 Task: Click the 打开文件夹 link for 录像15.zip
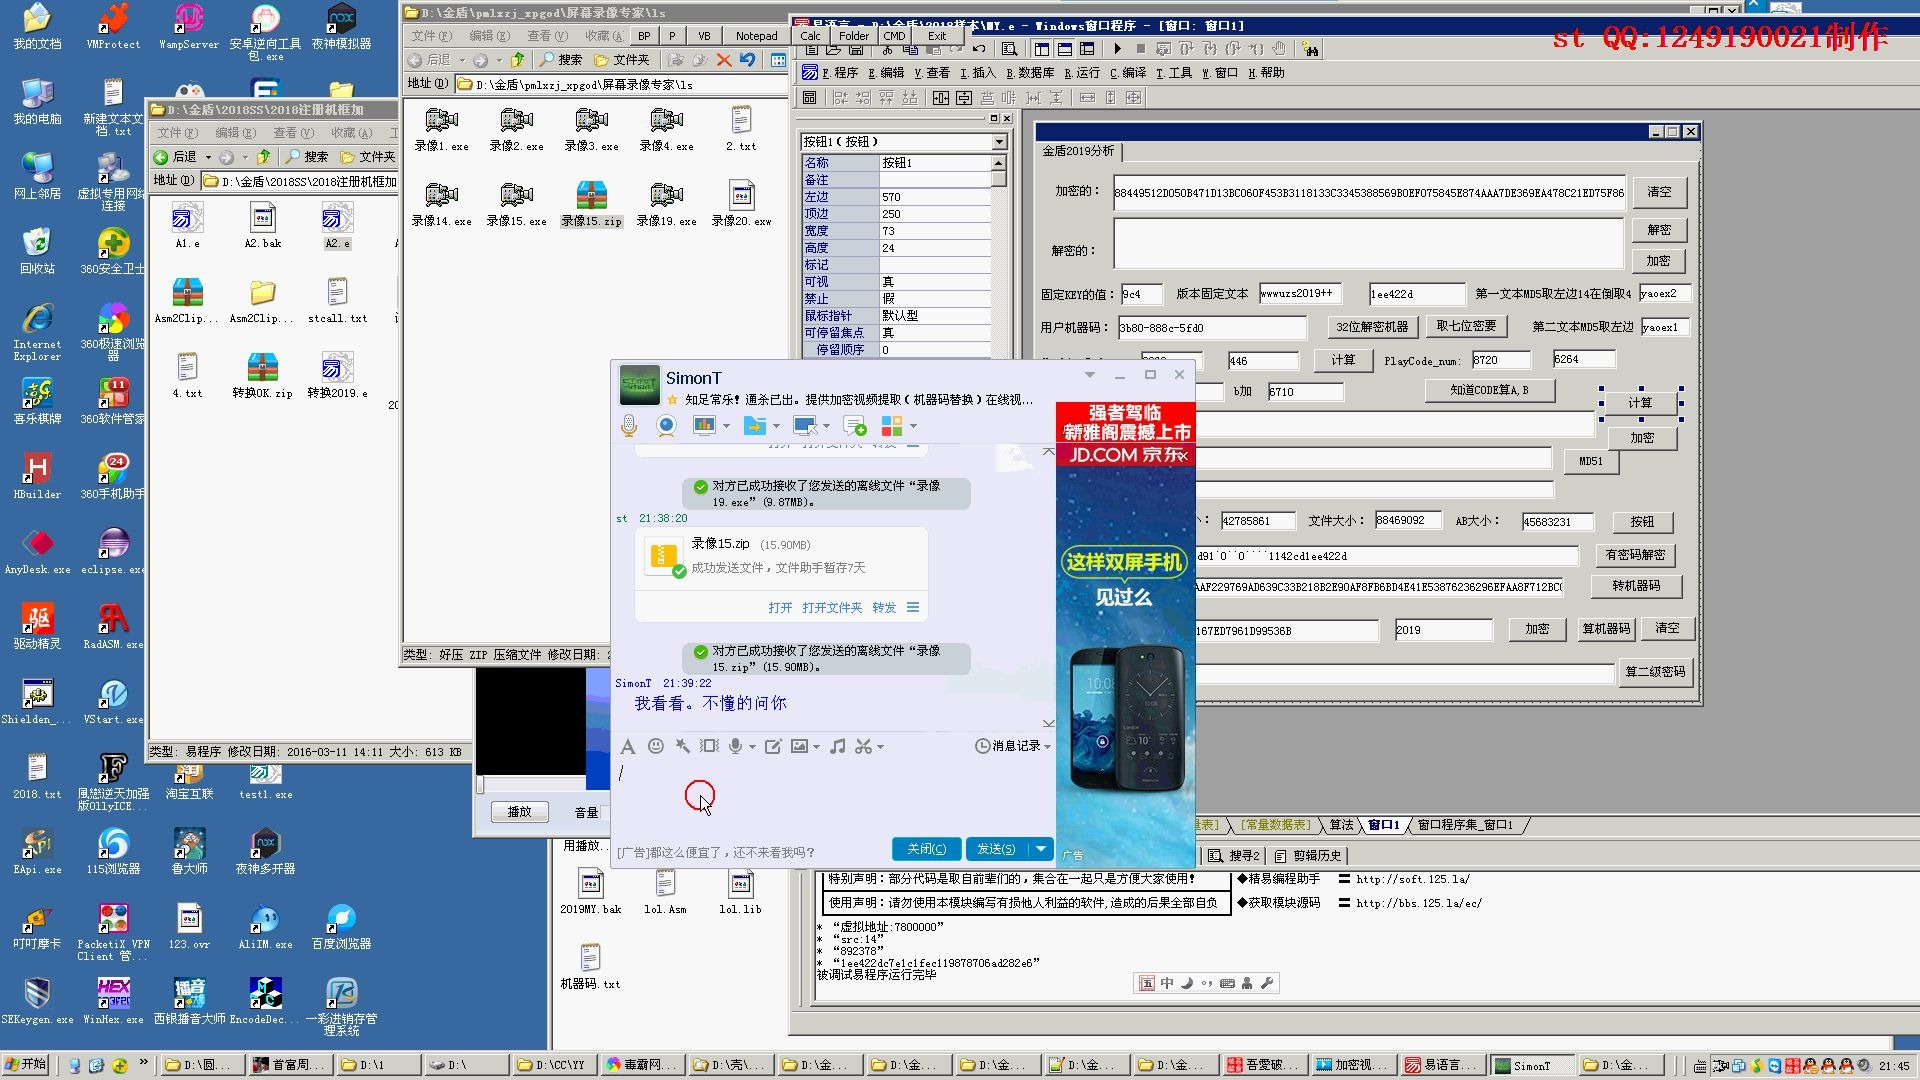pyautogui.click(x=832, y=608)
